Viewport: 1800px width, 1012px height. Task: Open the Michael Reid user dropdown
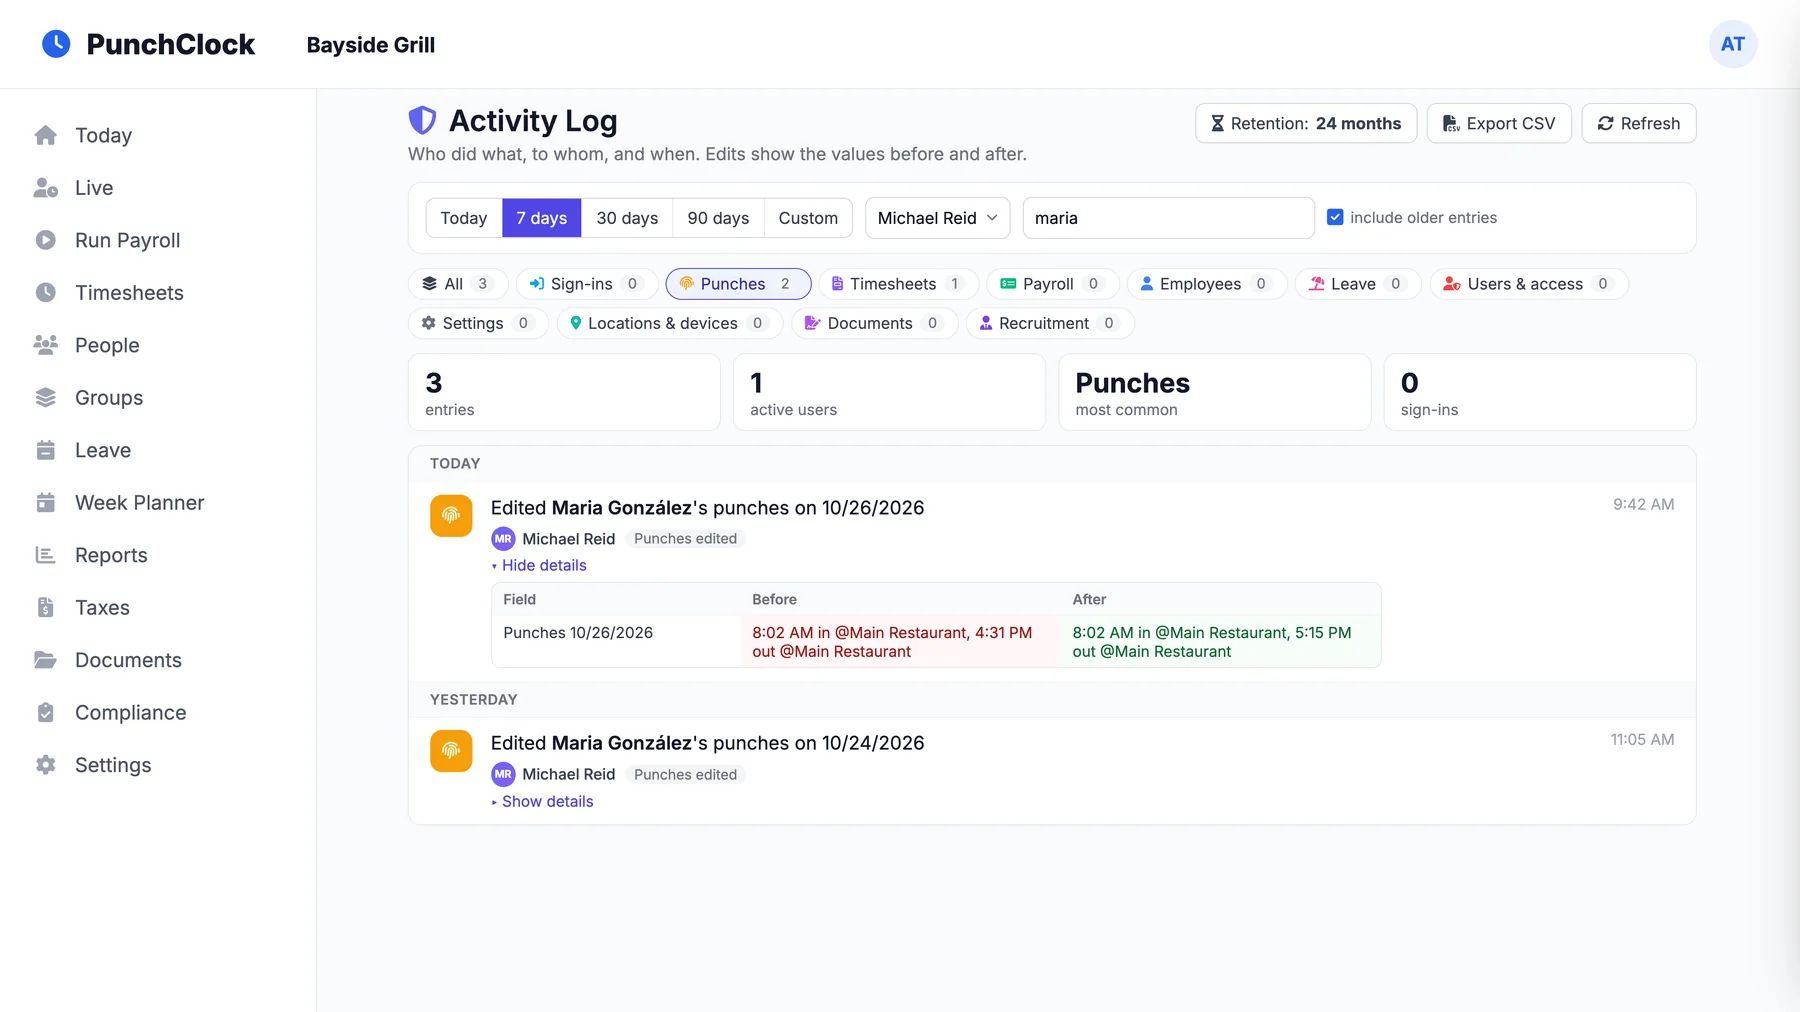[x=937, y=218]
